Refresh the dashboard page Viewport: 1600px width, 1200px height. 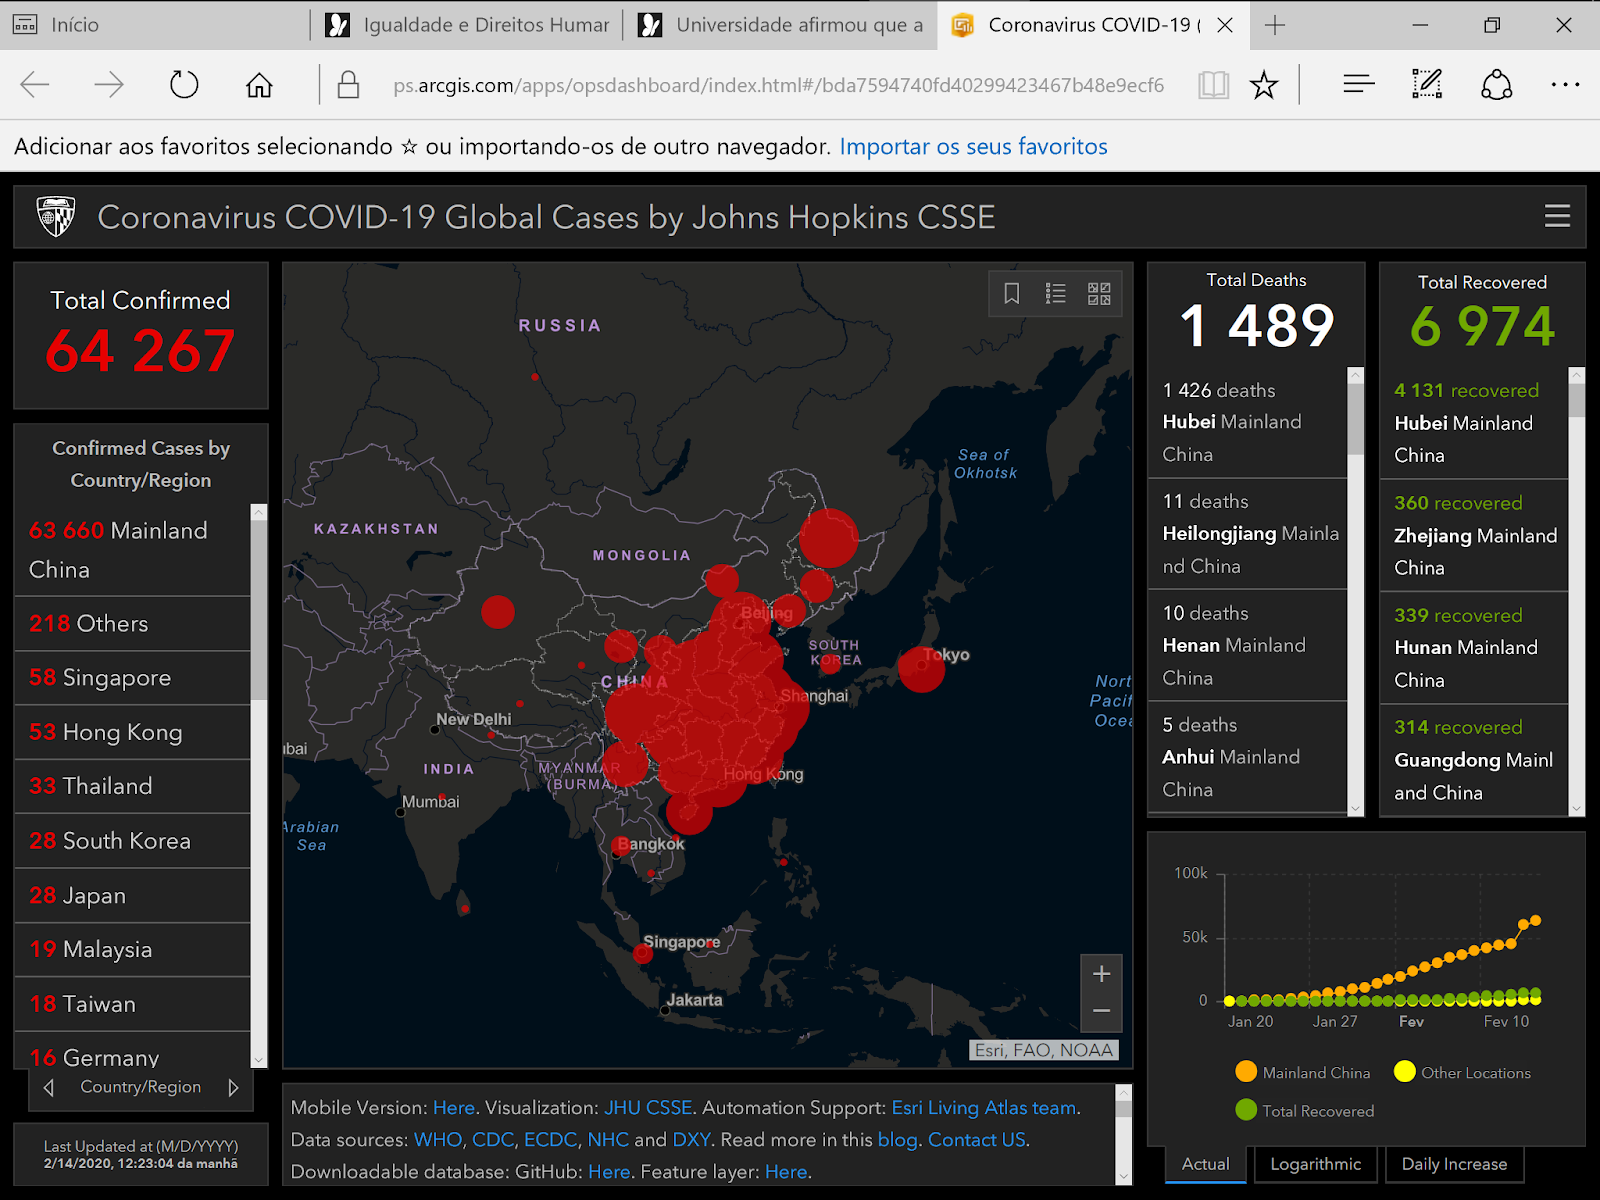coord(184,85)
